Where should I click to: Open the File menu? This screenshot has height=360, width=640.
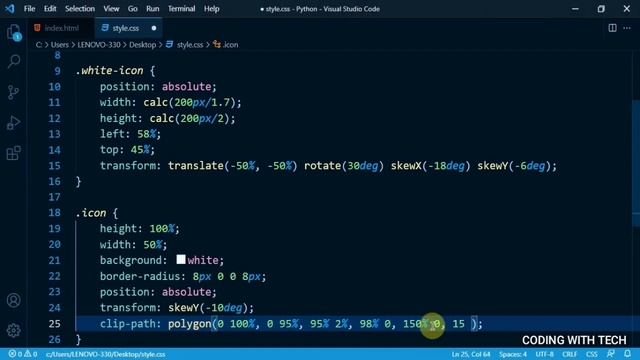point(29,9)
